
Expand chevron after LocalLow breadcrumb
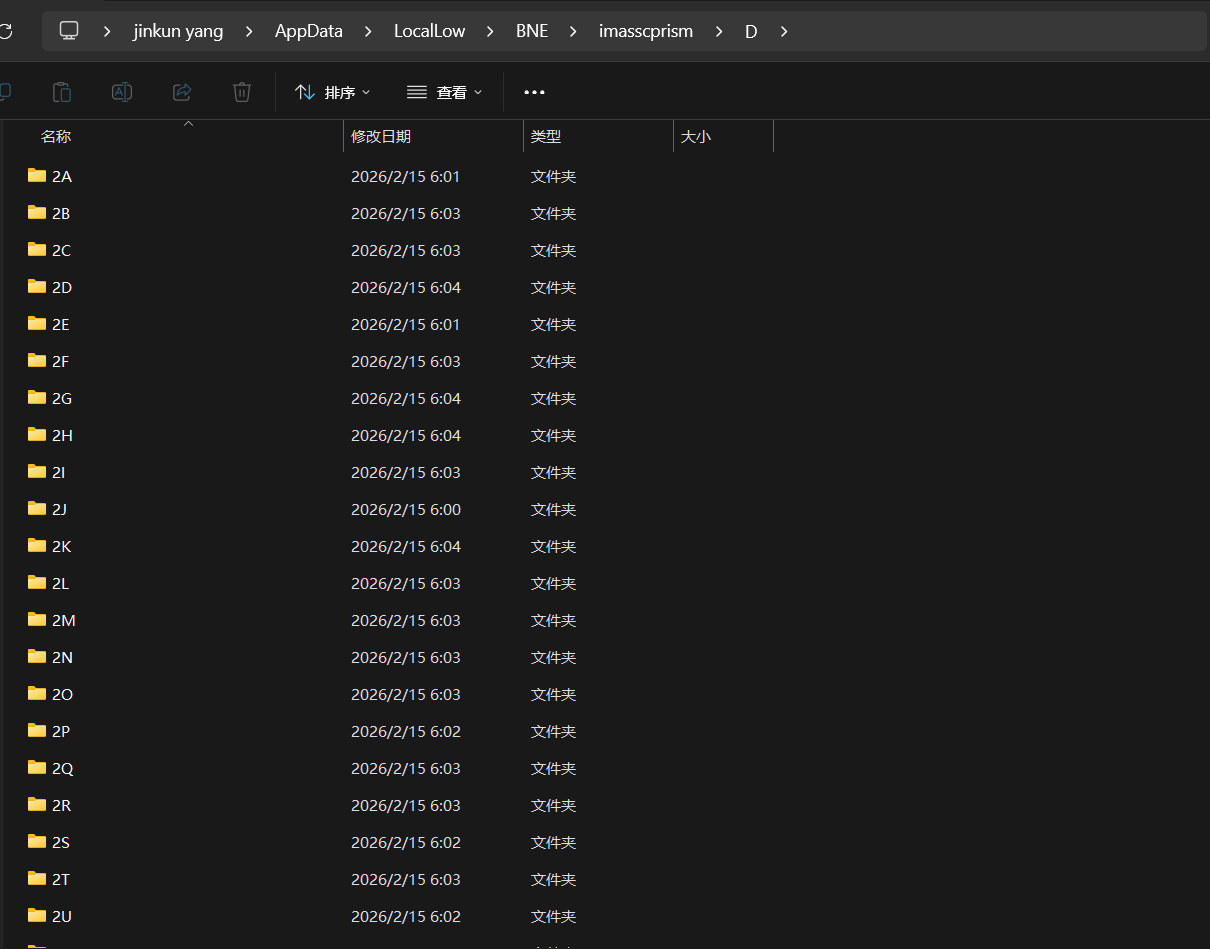[x=491, y=31]
